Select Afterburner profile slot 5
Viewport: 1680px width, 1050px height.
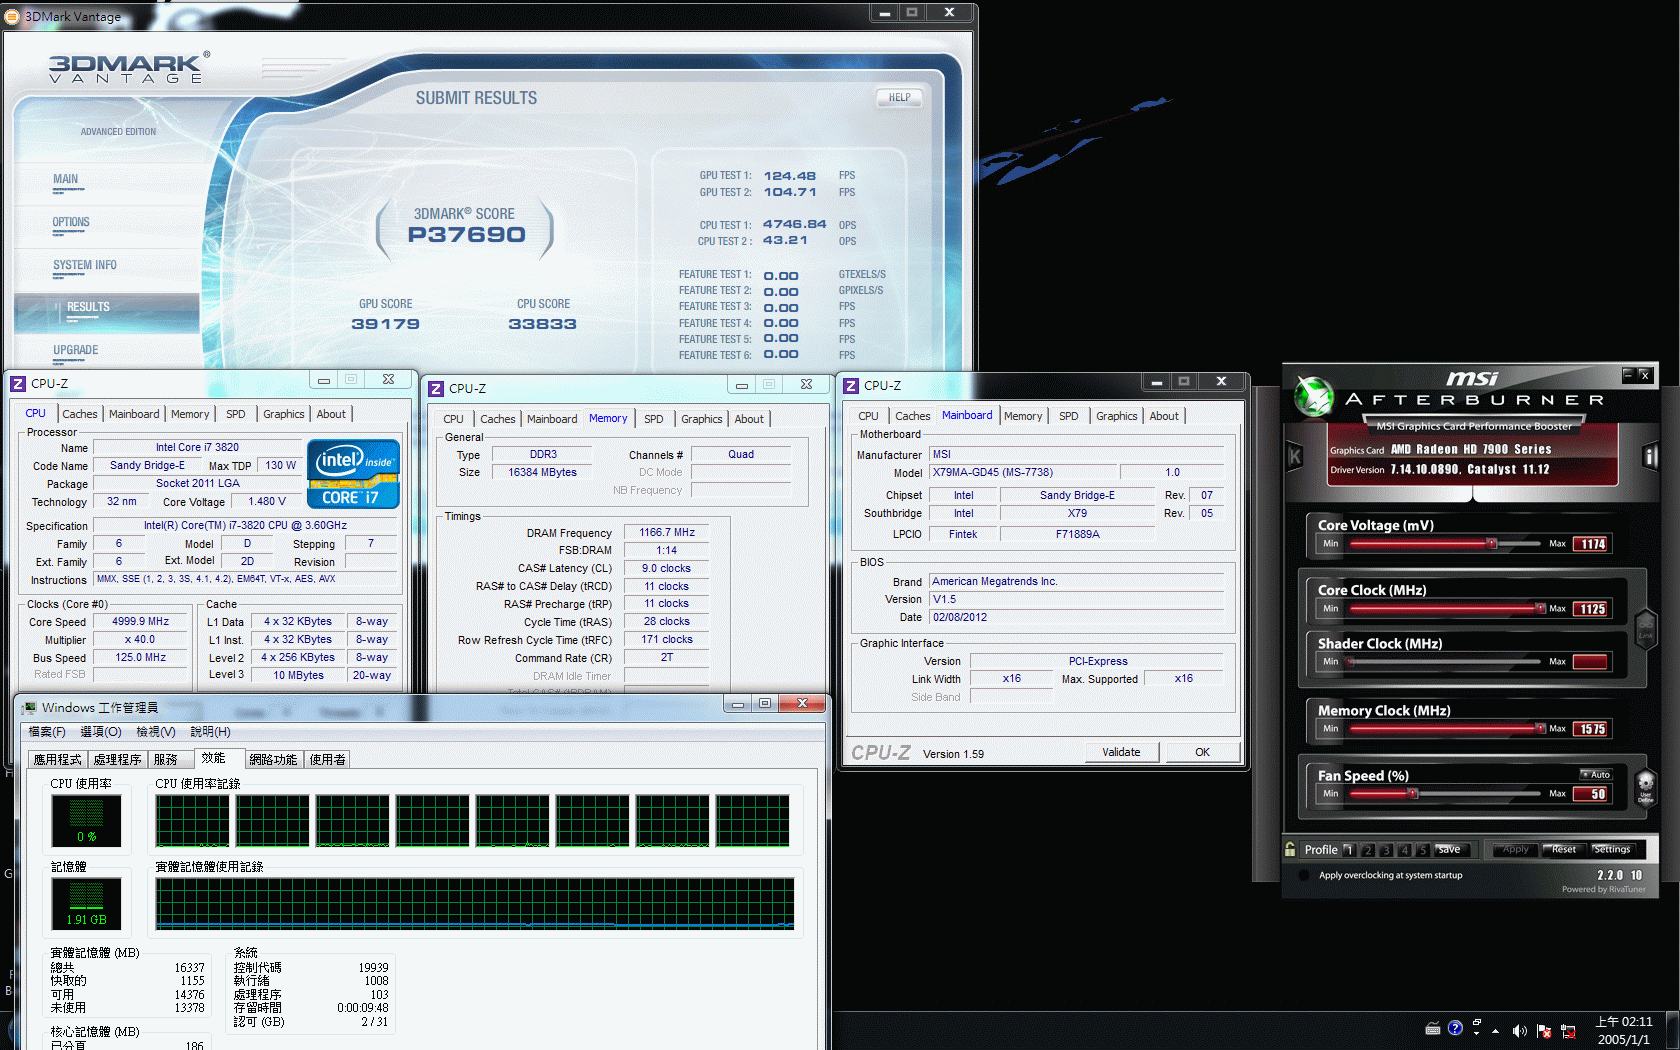click(x=1422, y=850)
